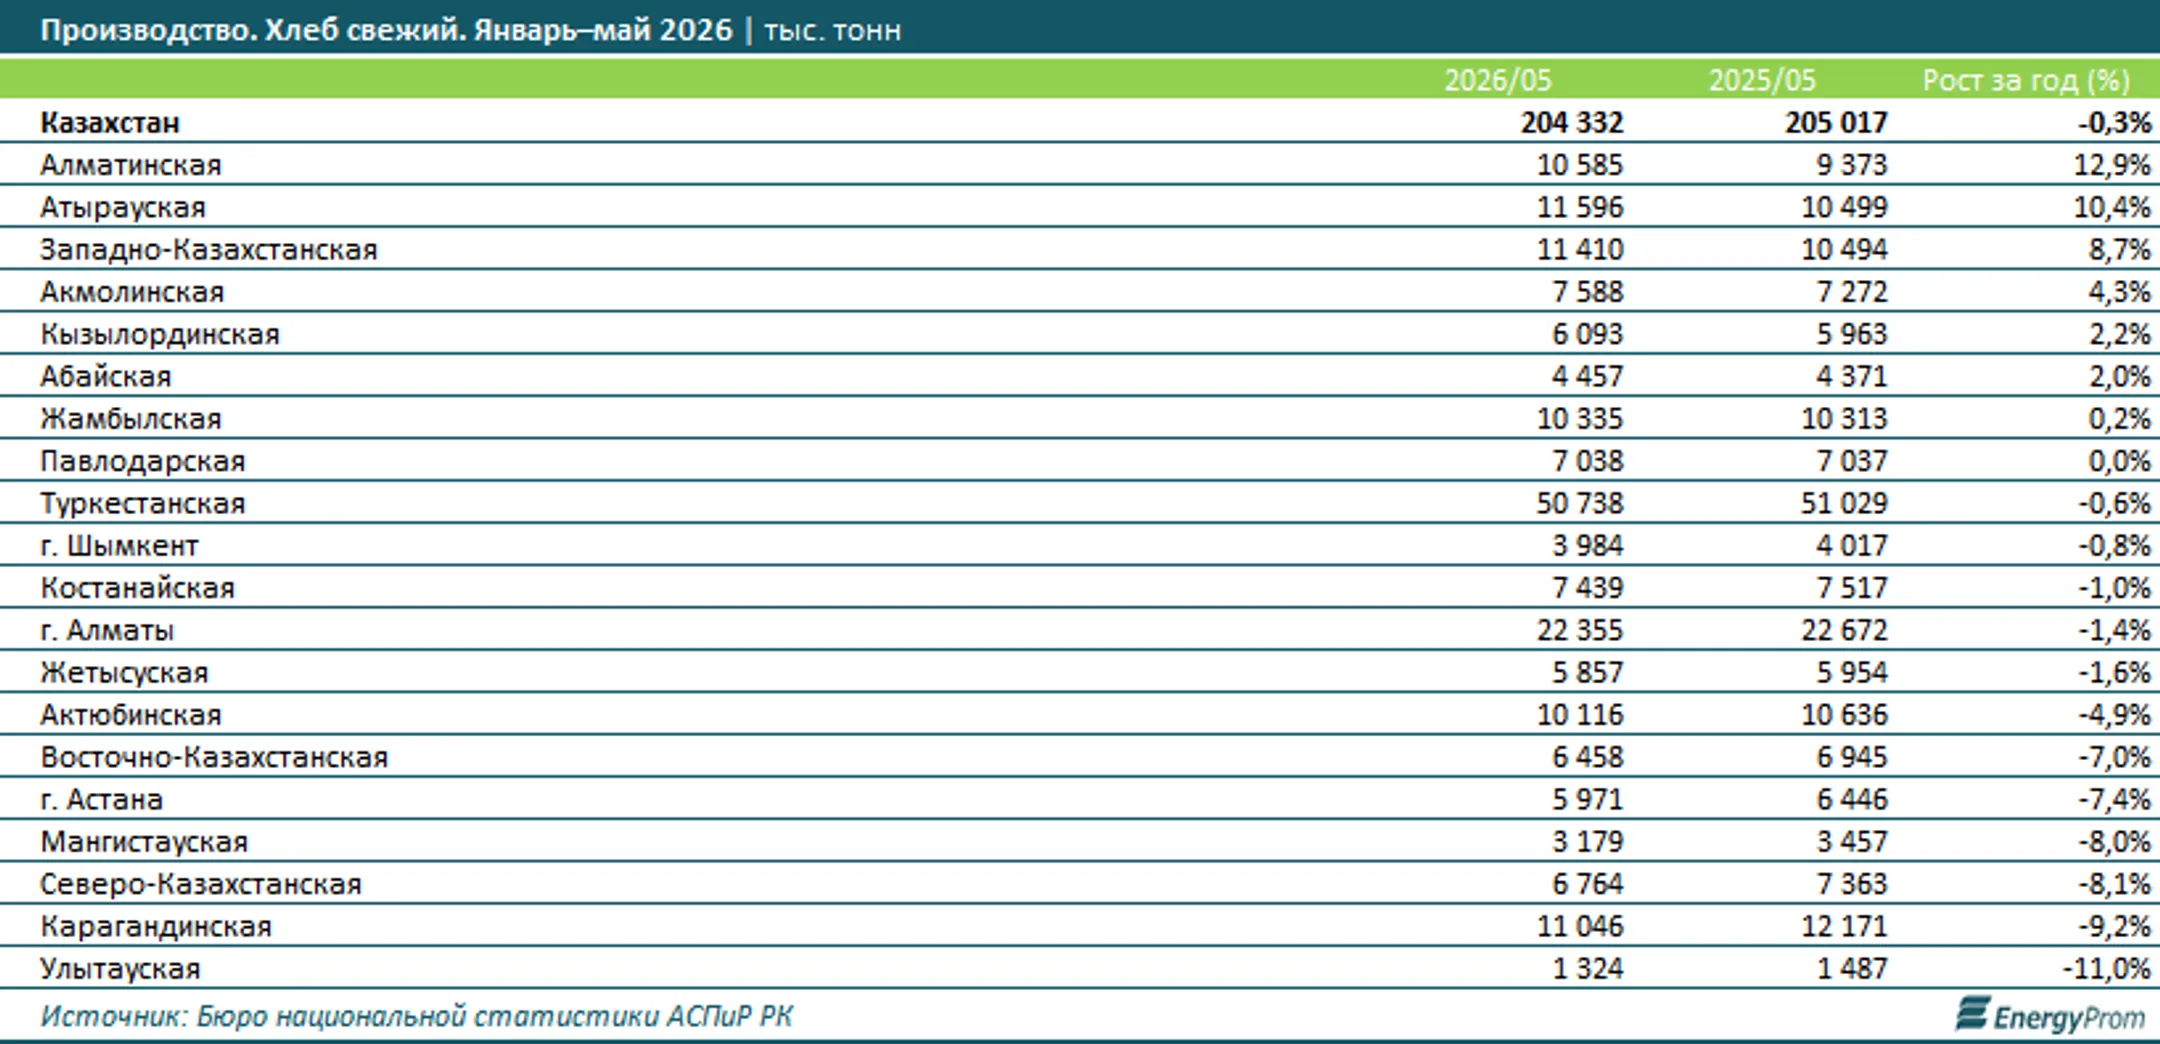
Task: Select the table title 'Производство. Хлеб свежий'
Action: (252, 30)
